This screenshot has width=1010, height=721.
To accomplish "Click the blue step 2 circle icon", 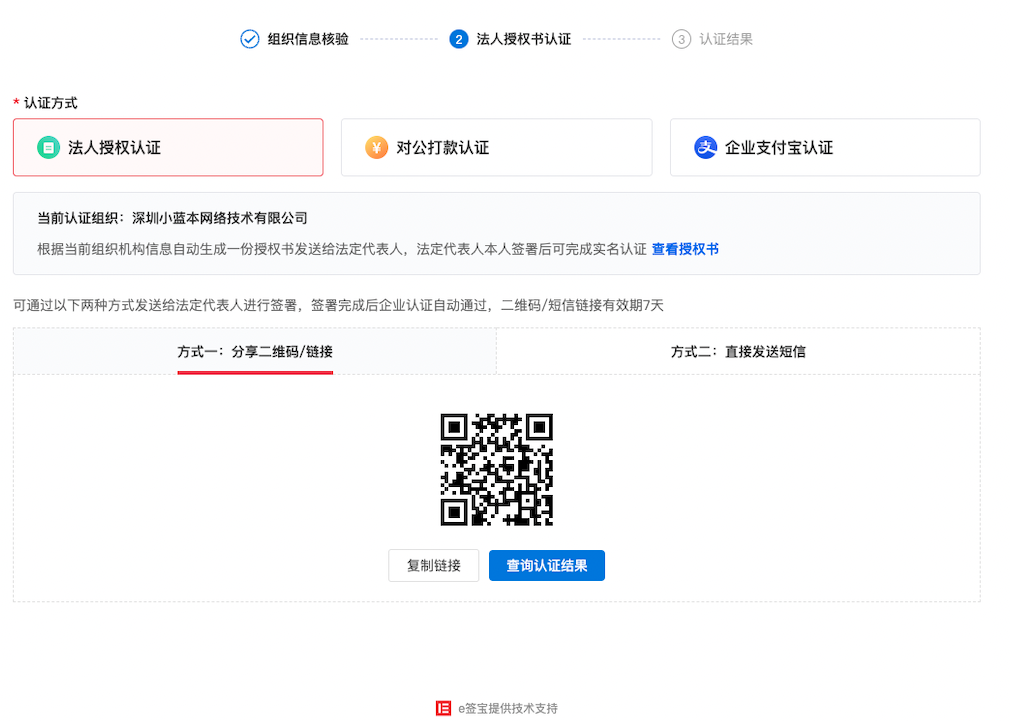I will click(x=459, y=40).
